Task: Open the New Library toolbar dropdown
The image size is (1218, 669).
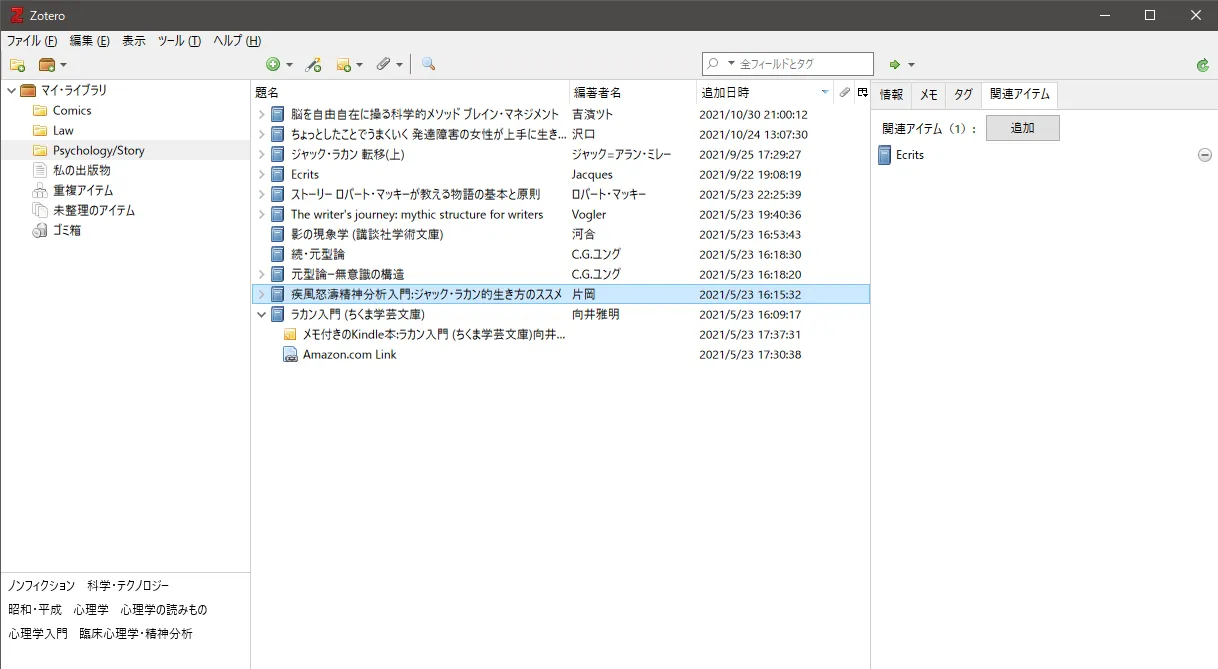Action: pyautogui.click(x=52, y=64)
